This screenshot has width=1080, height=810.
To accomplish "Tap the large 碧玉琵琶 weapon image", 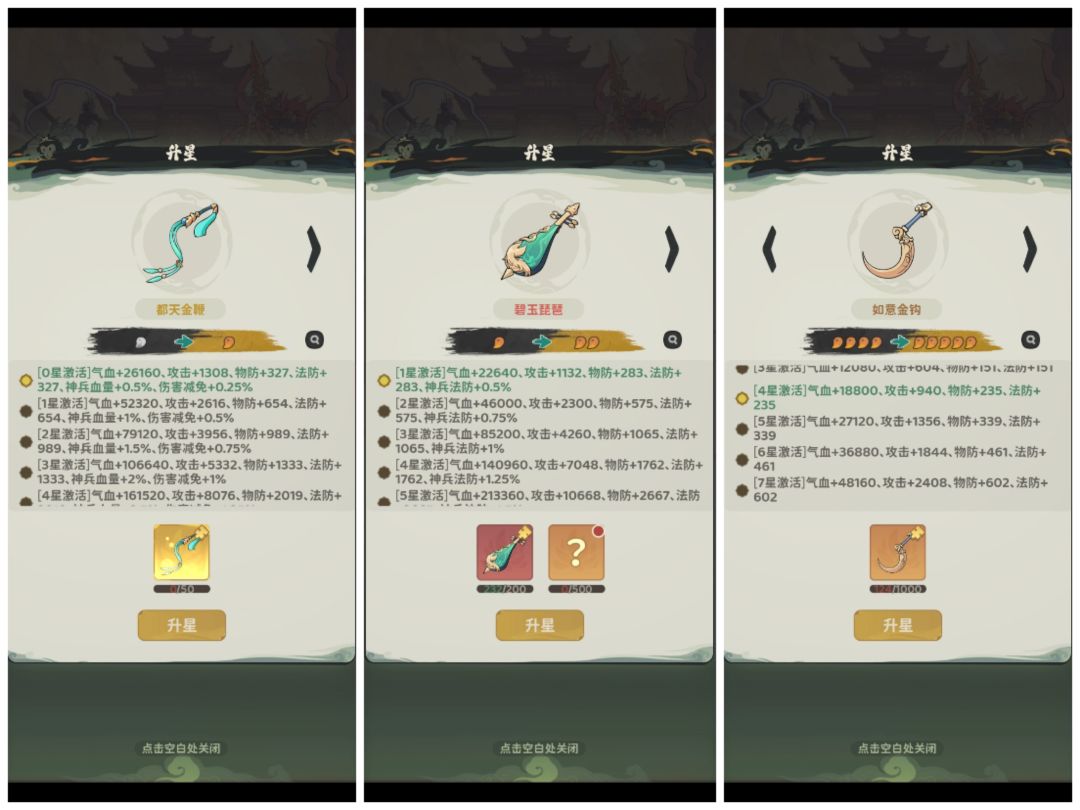I will [540, 241].
